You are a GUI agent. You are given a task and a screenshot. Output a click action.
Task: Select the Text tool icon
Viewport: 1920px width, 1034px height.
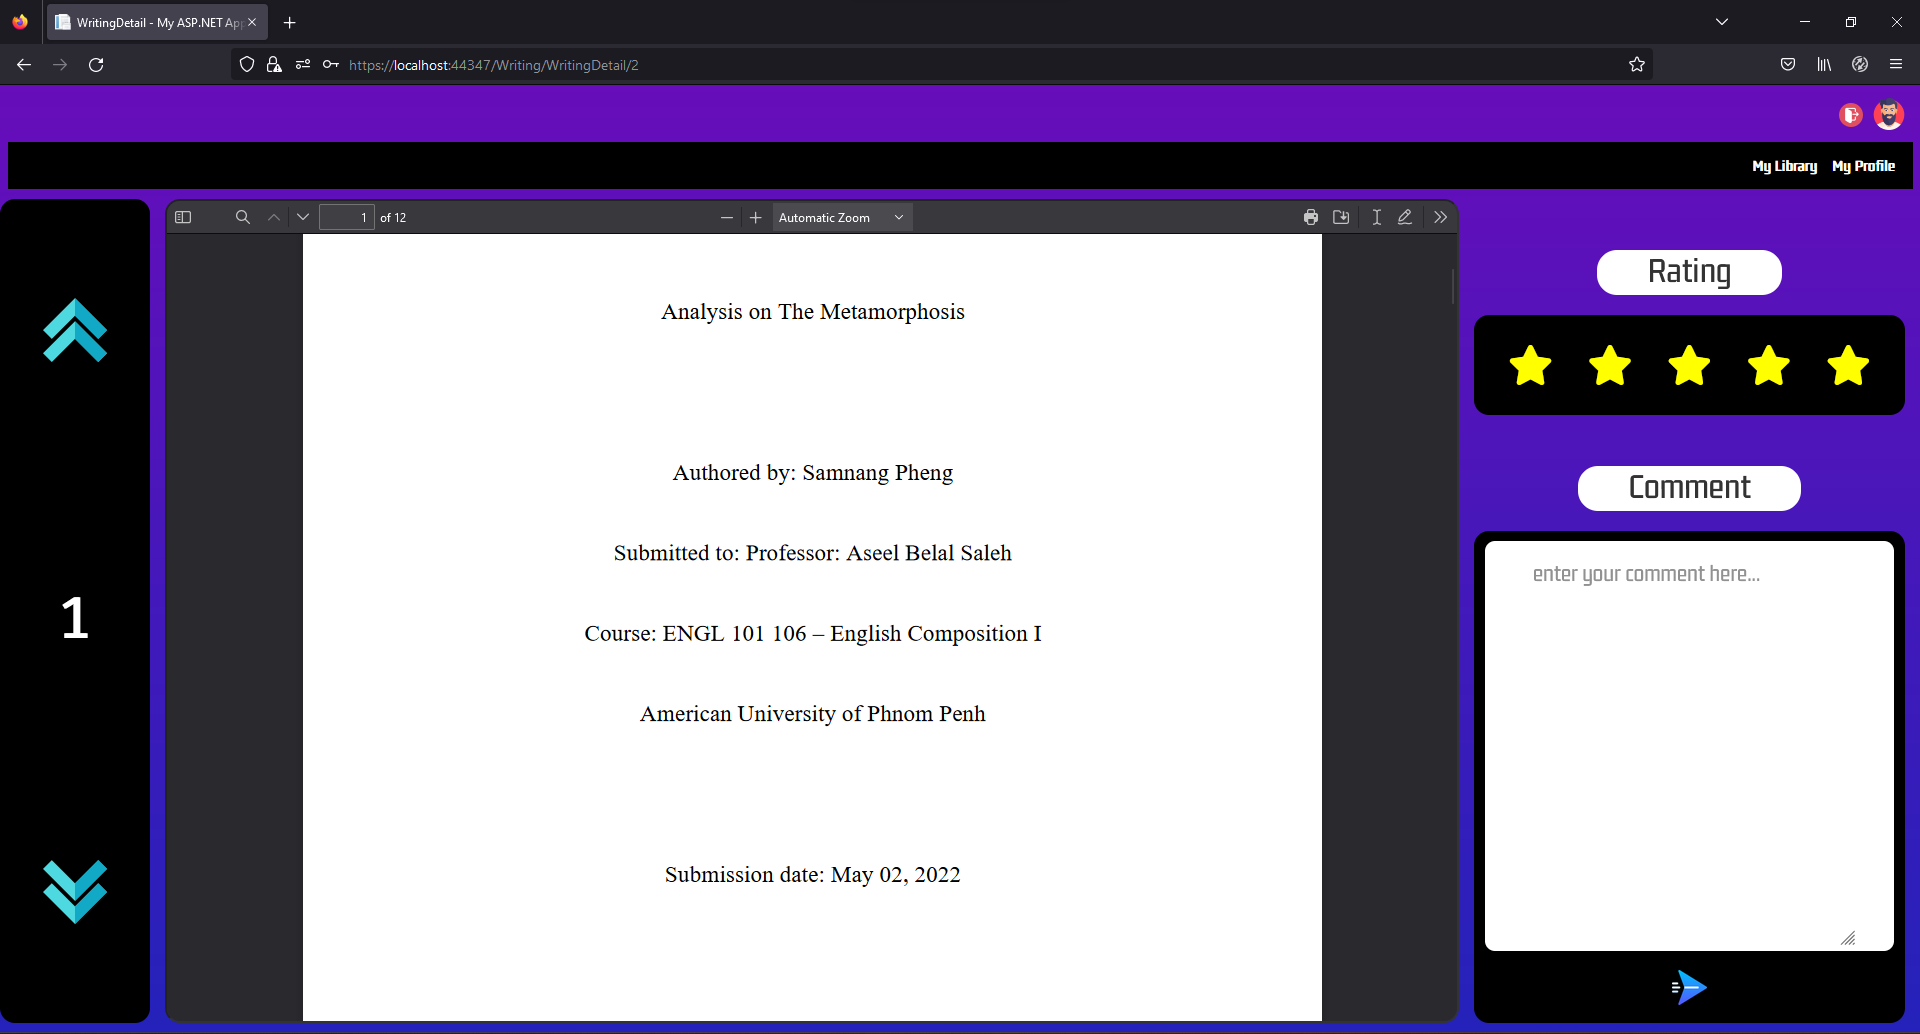click(x=1376, y=217)
